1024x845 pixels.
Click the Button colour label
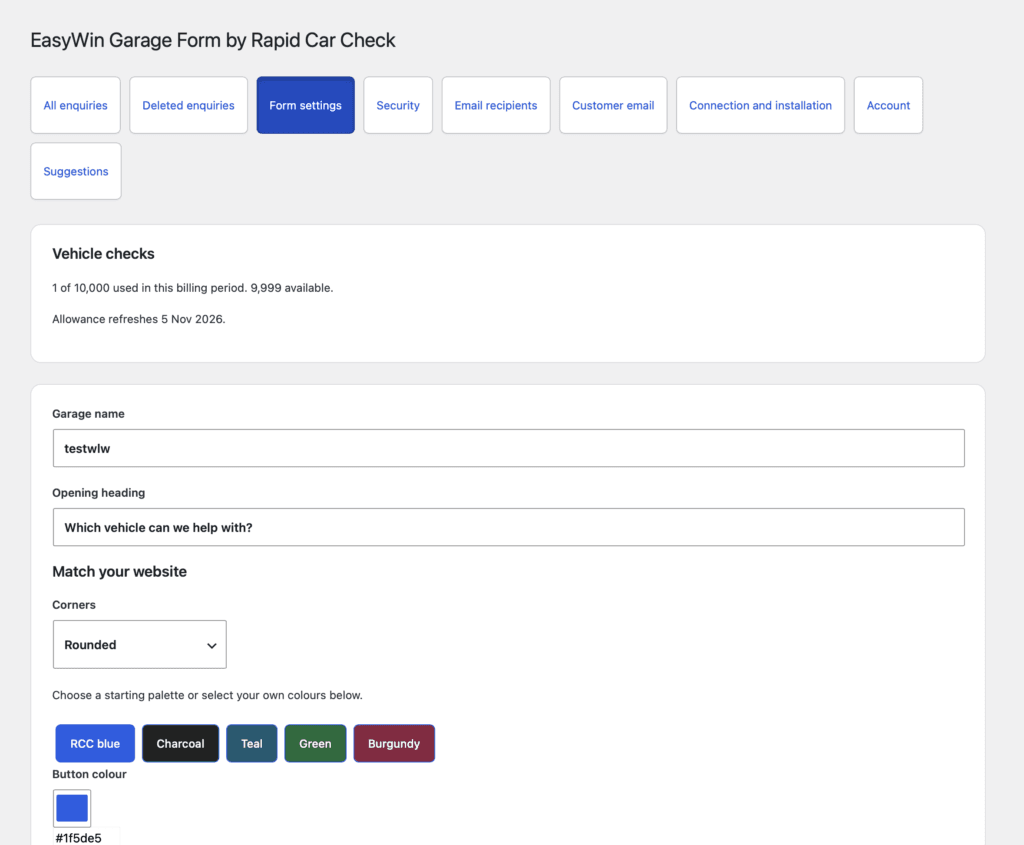[x=89, y=774]
